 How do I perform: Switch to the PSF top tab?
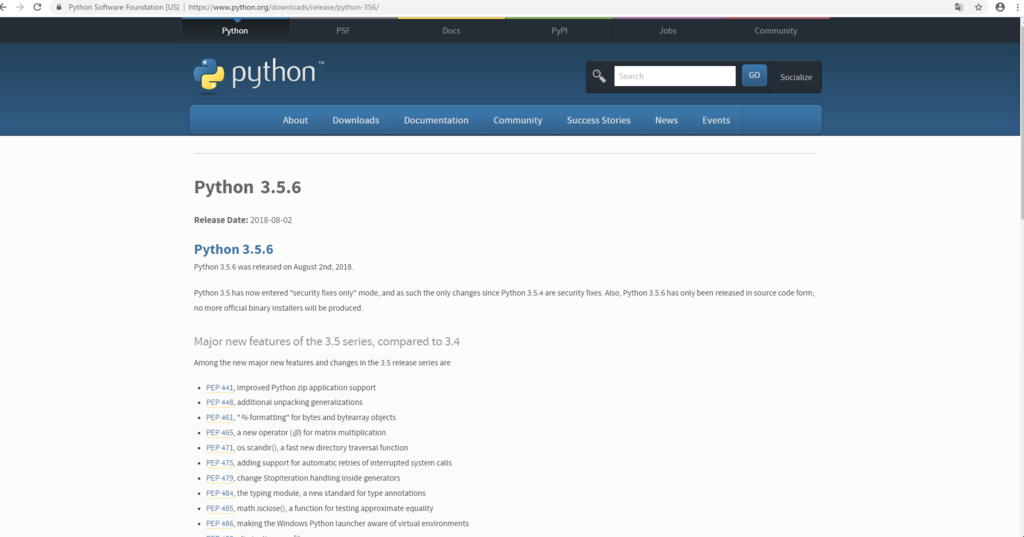(x=343, y=31)
